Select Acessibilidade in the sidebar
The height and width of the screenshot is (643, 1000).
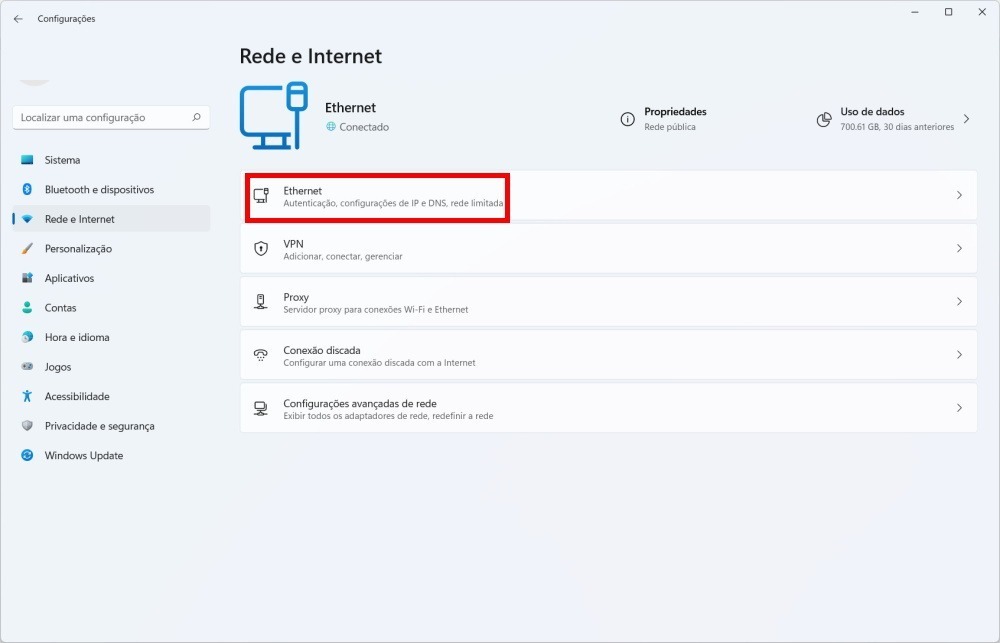coord(111,396)
